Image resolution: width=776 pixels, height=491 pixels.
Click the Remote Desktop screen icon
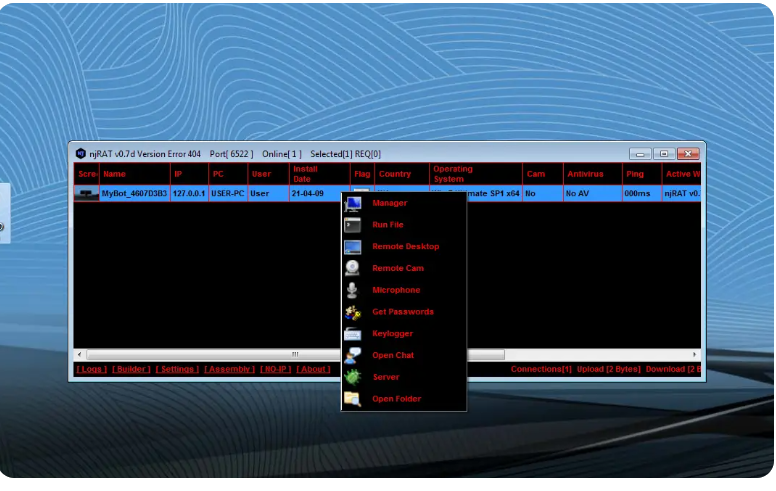[353, 247]
